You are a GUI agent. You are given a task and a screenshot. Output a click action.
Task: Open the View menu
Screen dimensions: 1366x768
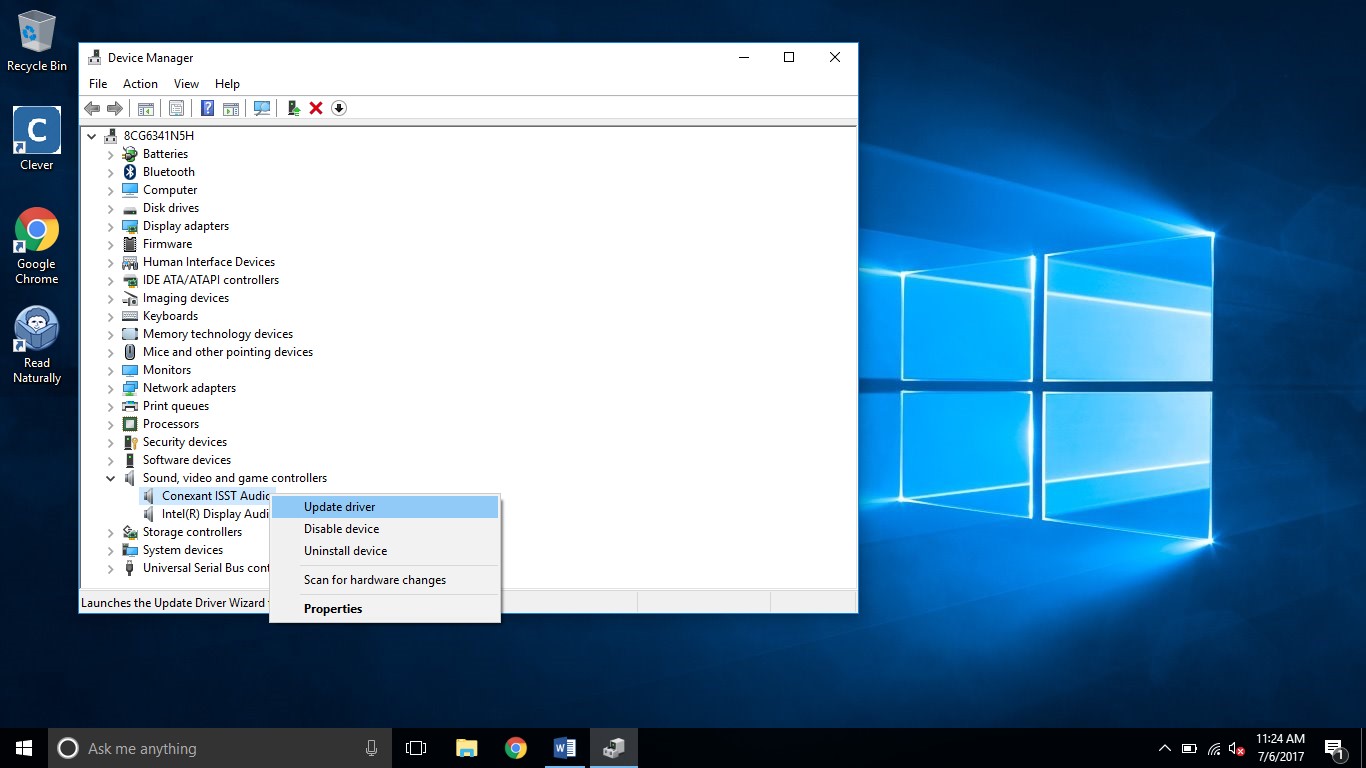[186, 84]
